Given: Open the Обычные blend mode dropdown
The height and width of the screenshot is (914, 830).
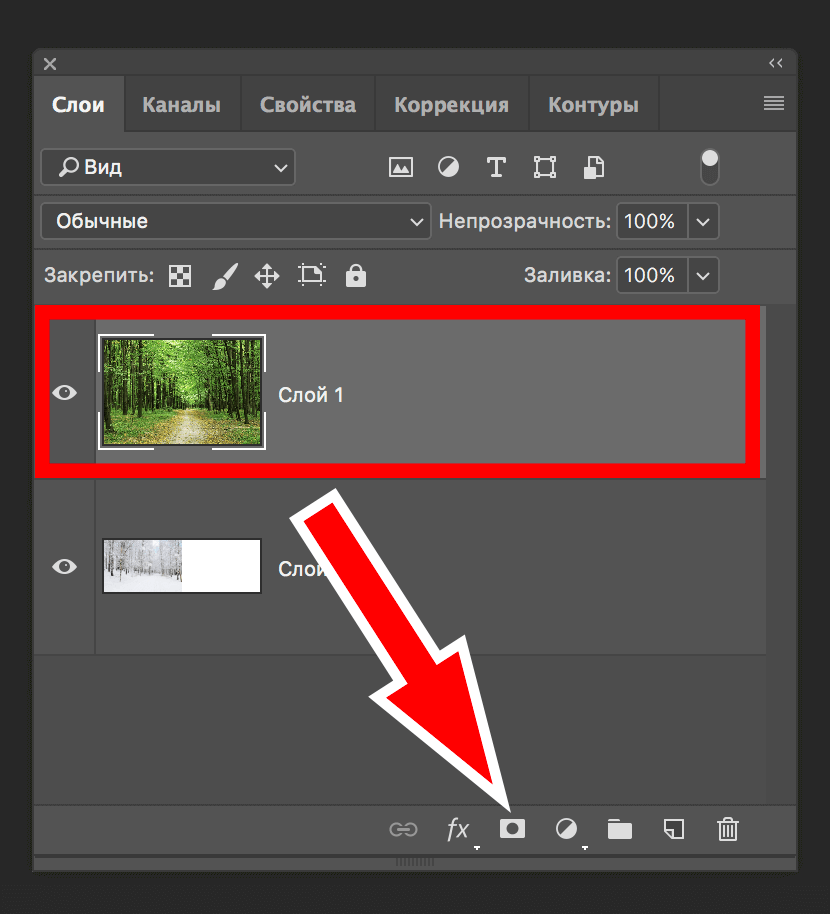Looking at the screenshot, I should click(x=236, y=221).
